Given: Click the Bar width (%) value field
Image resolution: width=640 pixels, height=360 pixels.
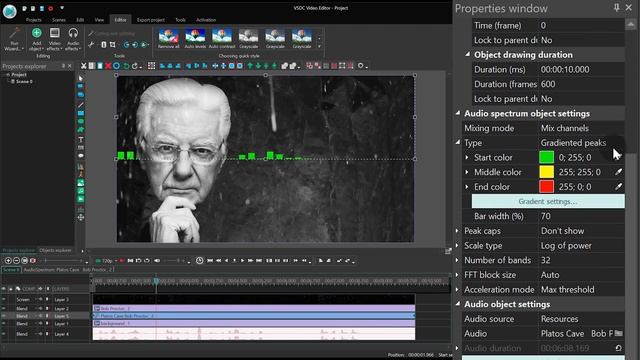Looking at the screenshot, I should click(x=581, y=216).
